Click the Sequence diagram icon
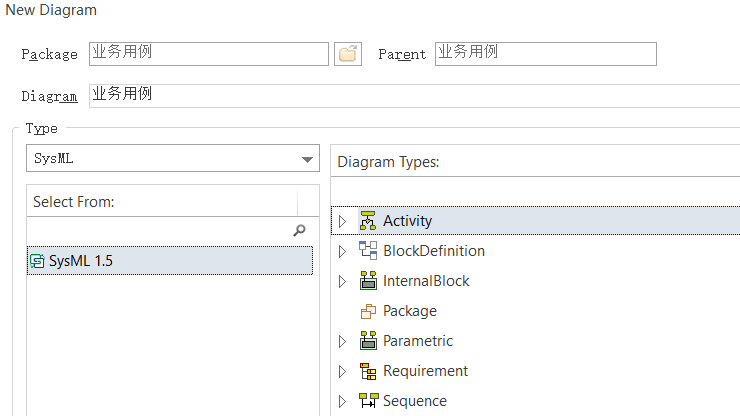This screenshot has width=740, height=416. click(368, 401)
